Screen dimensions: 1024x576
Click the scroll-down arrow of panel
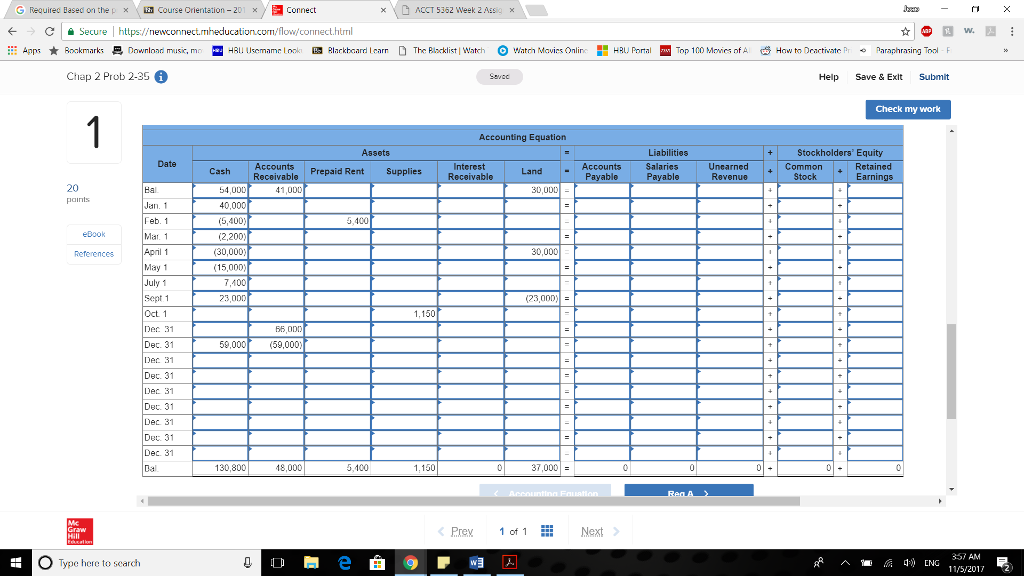coord(951,489)
